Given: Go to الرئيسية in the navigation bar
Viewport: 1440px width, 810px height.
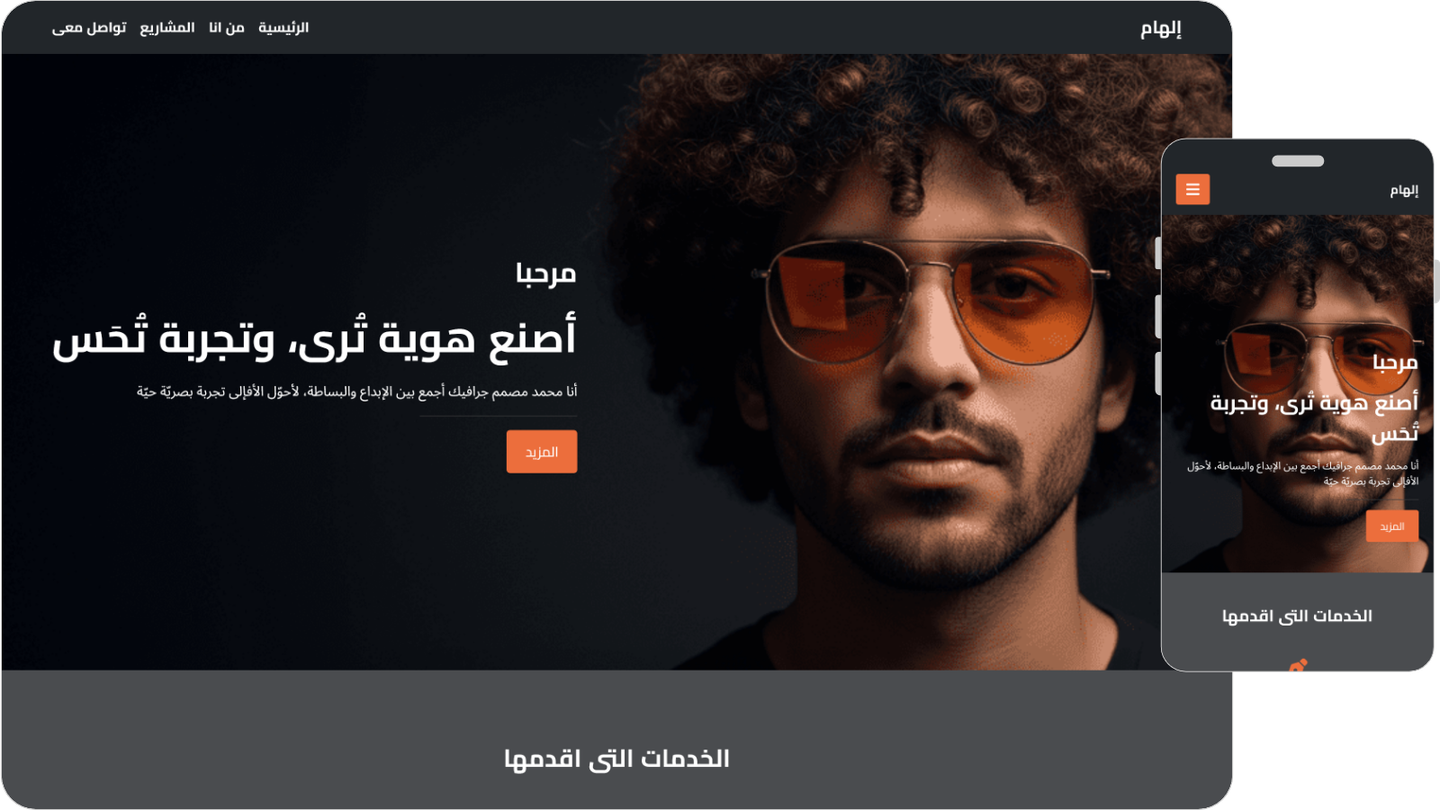Looking at the screenshot, I should tap(284, 28).
